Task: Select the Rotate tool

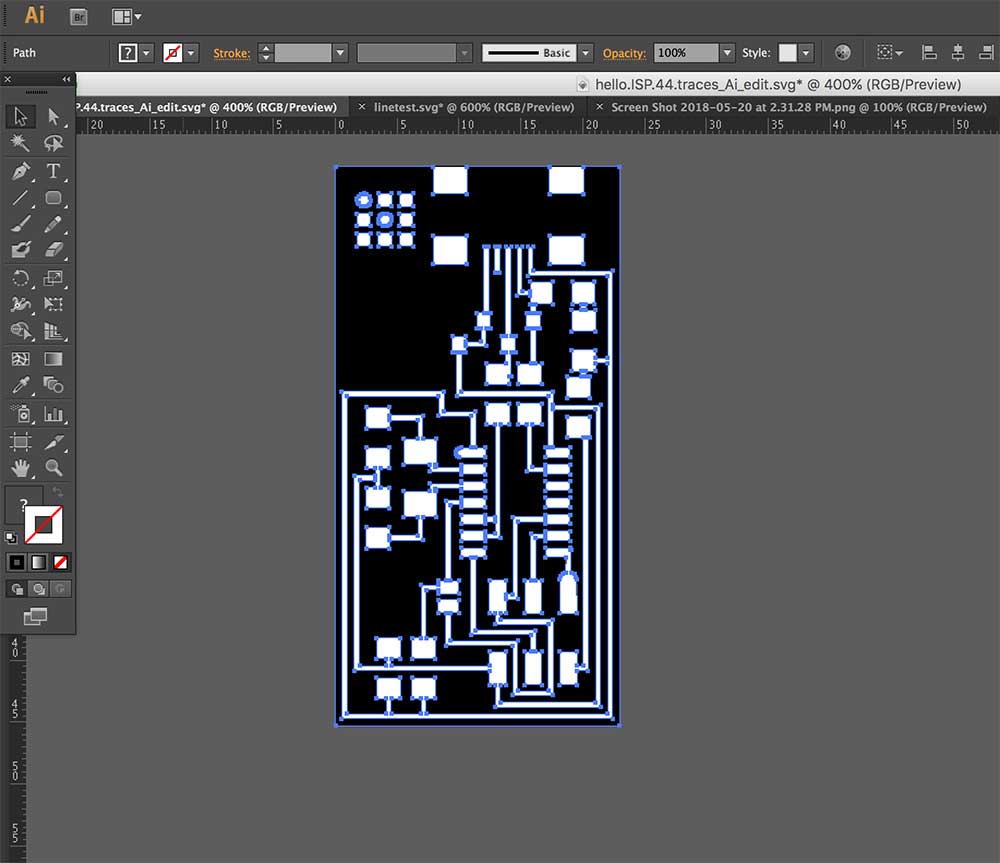Action: coord(20,278)
